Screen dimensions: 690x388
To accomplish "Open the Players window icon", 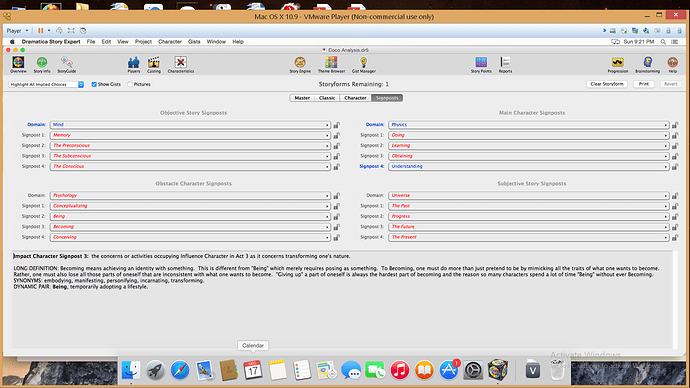I will [x=134, y=64].
